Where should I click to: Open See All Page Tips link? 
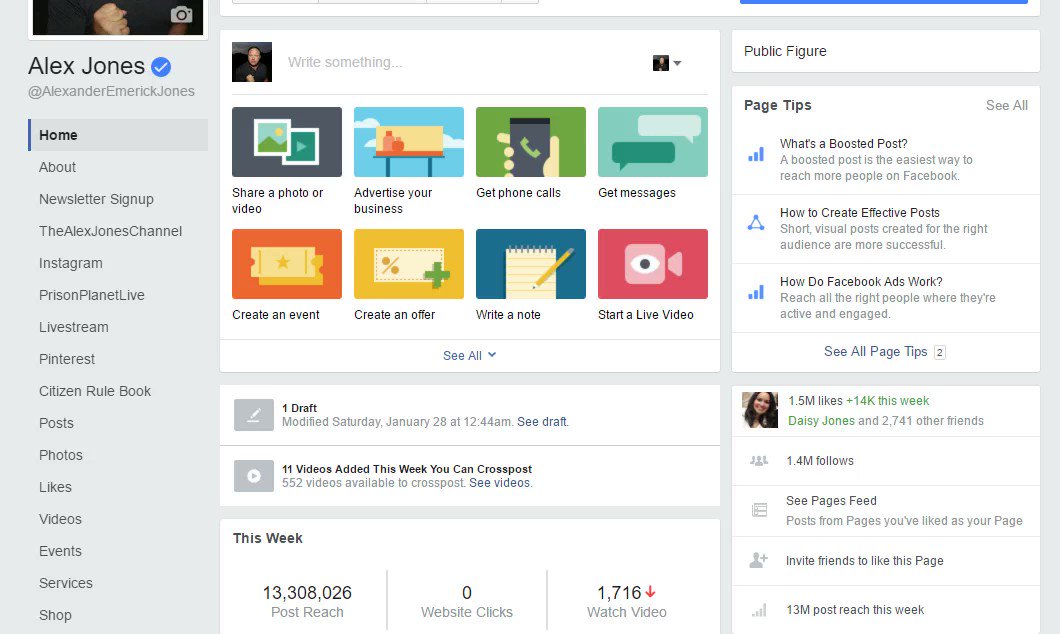tap(885, 351)
